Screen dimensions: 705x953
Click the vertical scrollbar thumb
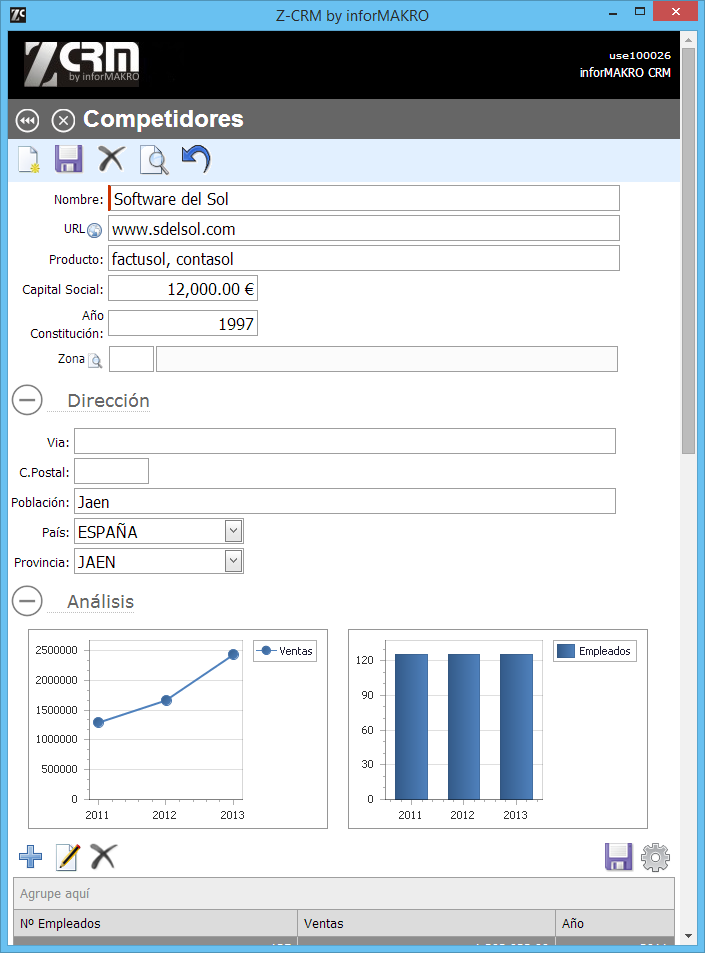[689, 251]
